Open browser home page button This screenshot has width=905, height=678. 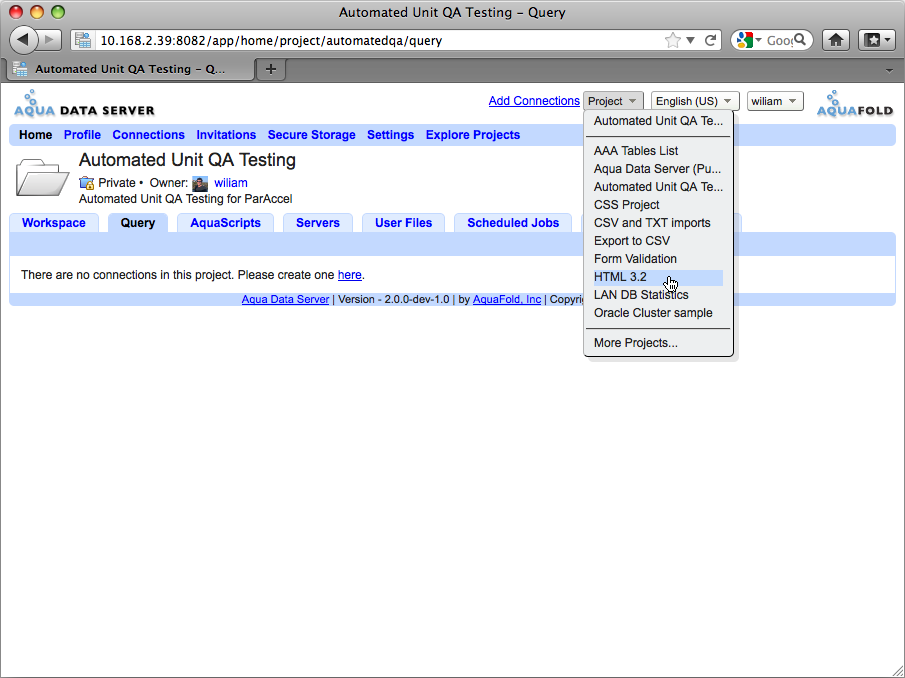pos(836,40)
